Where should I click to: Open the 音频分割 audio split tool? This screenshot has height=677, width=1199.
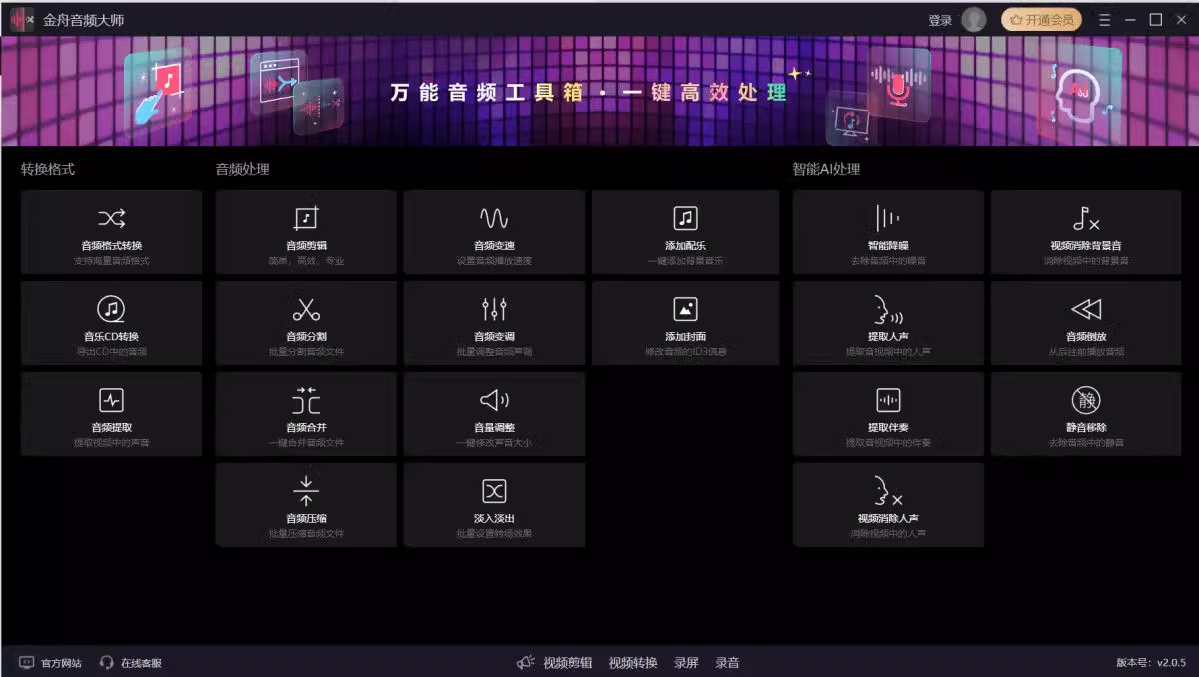coord(306,323)
